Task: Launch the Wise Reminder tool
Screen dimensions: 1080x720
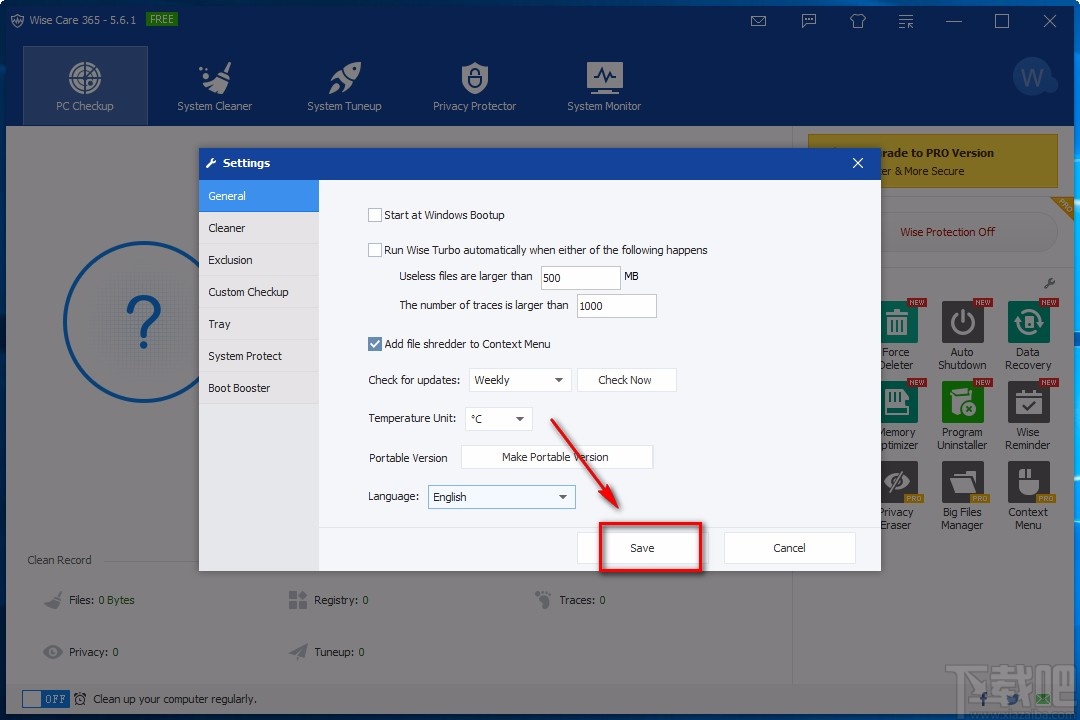Action: tap(1028, 415)
